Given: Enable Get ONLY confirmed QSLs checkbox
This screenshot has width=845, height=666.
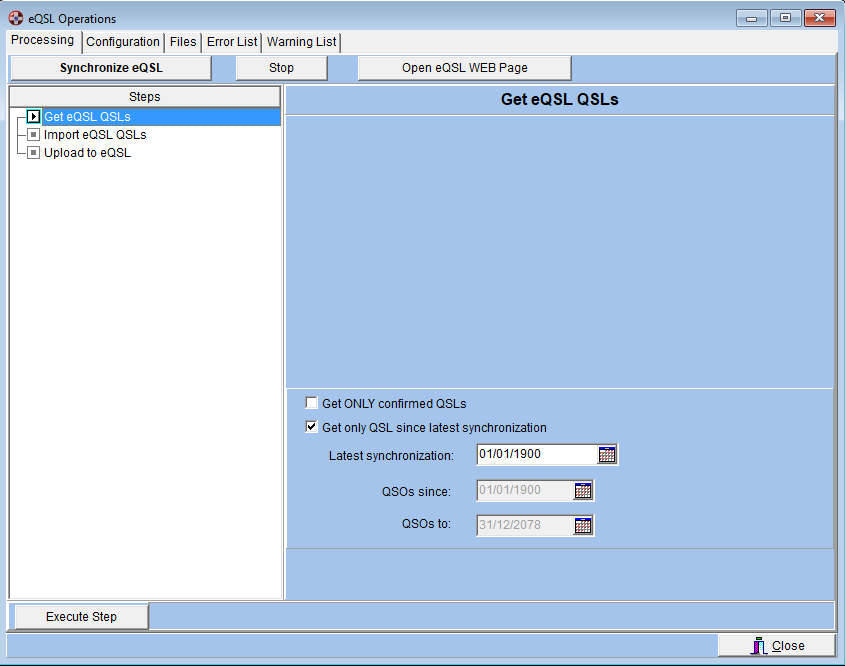Looking at the screenshot, I should point(312,404).
